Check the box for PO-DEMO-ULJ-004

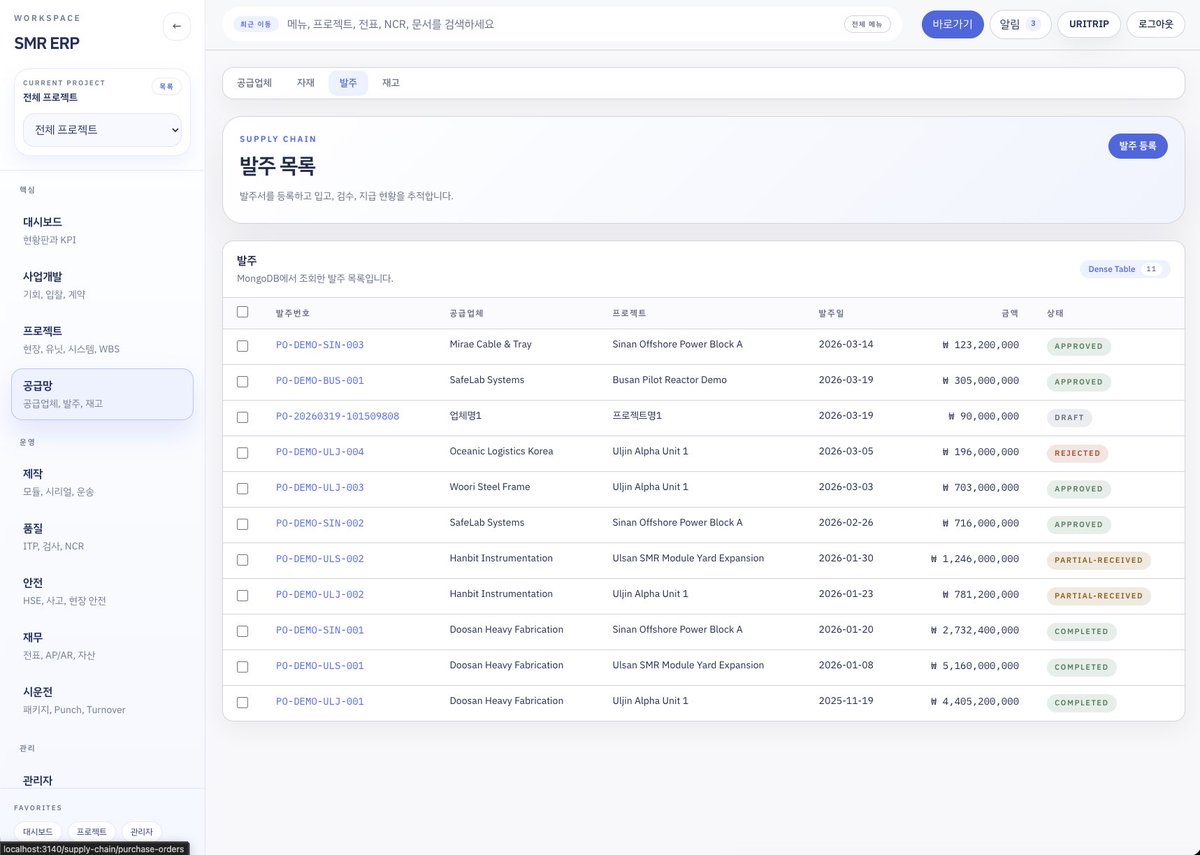coord(242,452)
